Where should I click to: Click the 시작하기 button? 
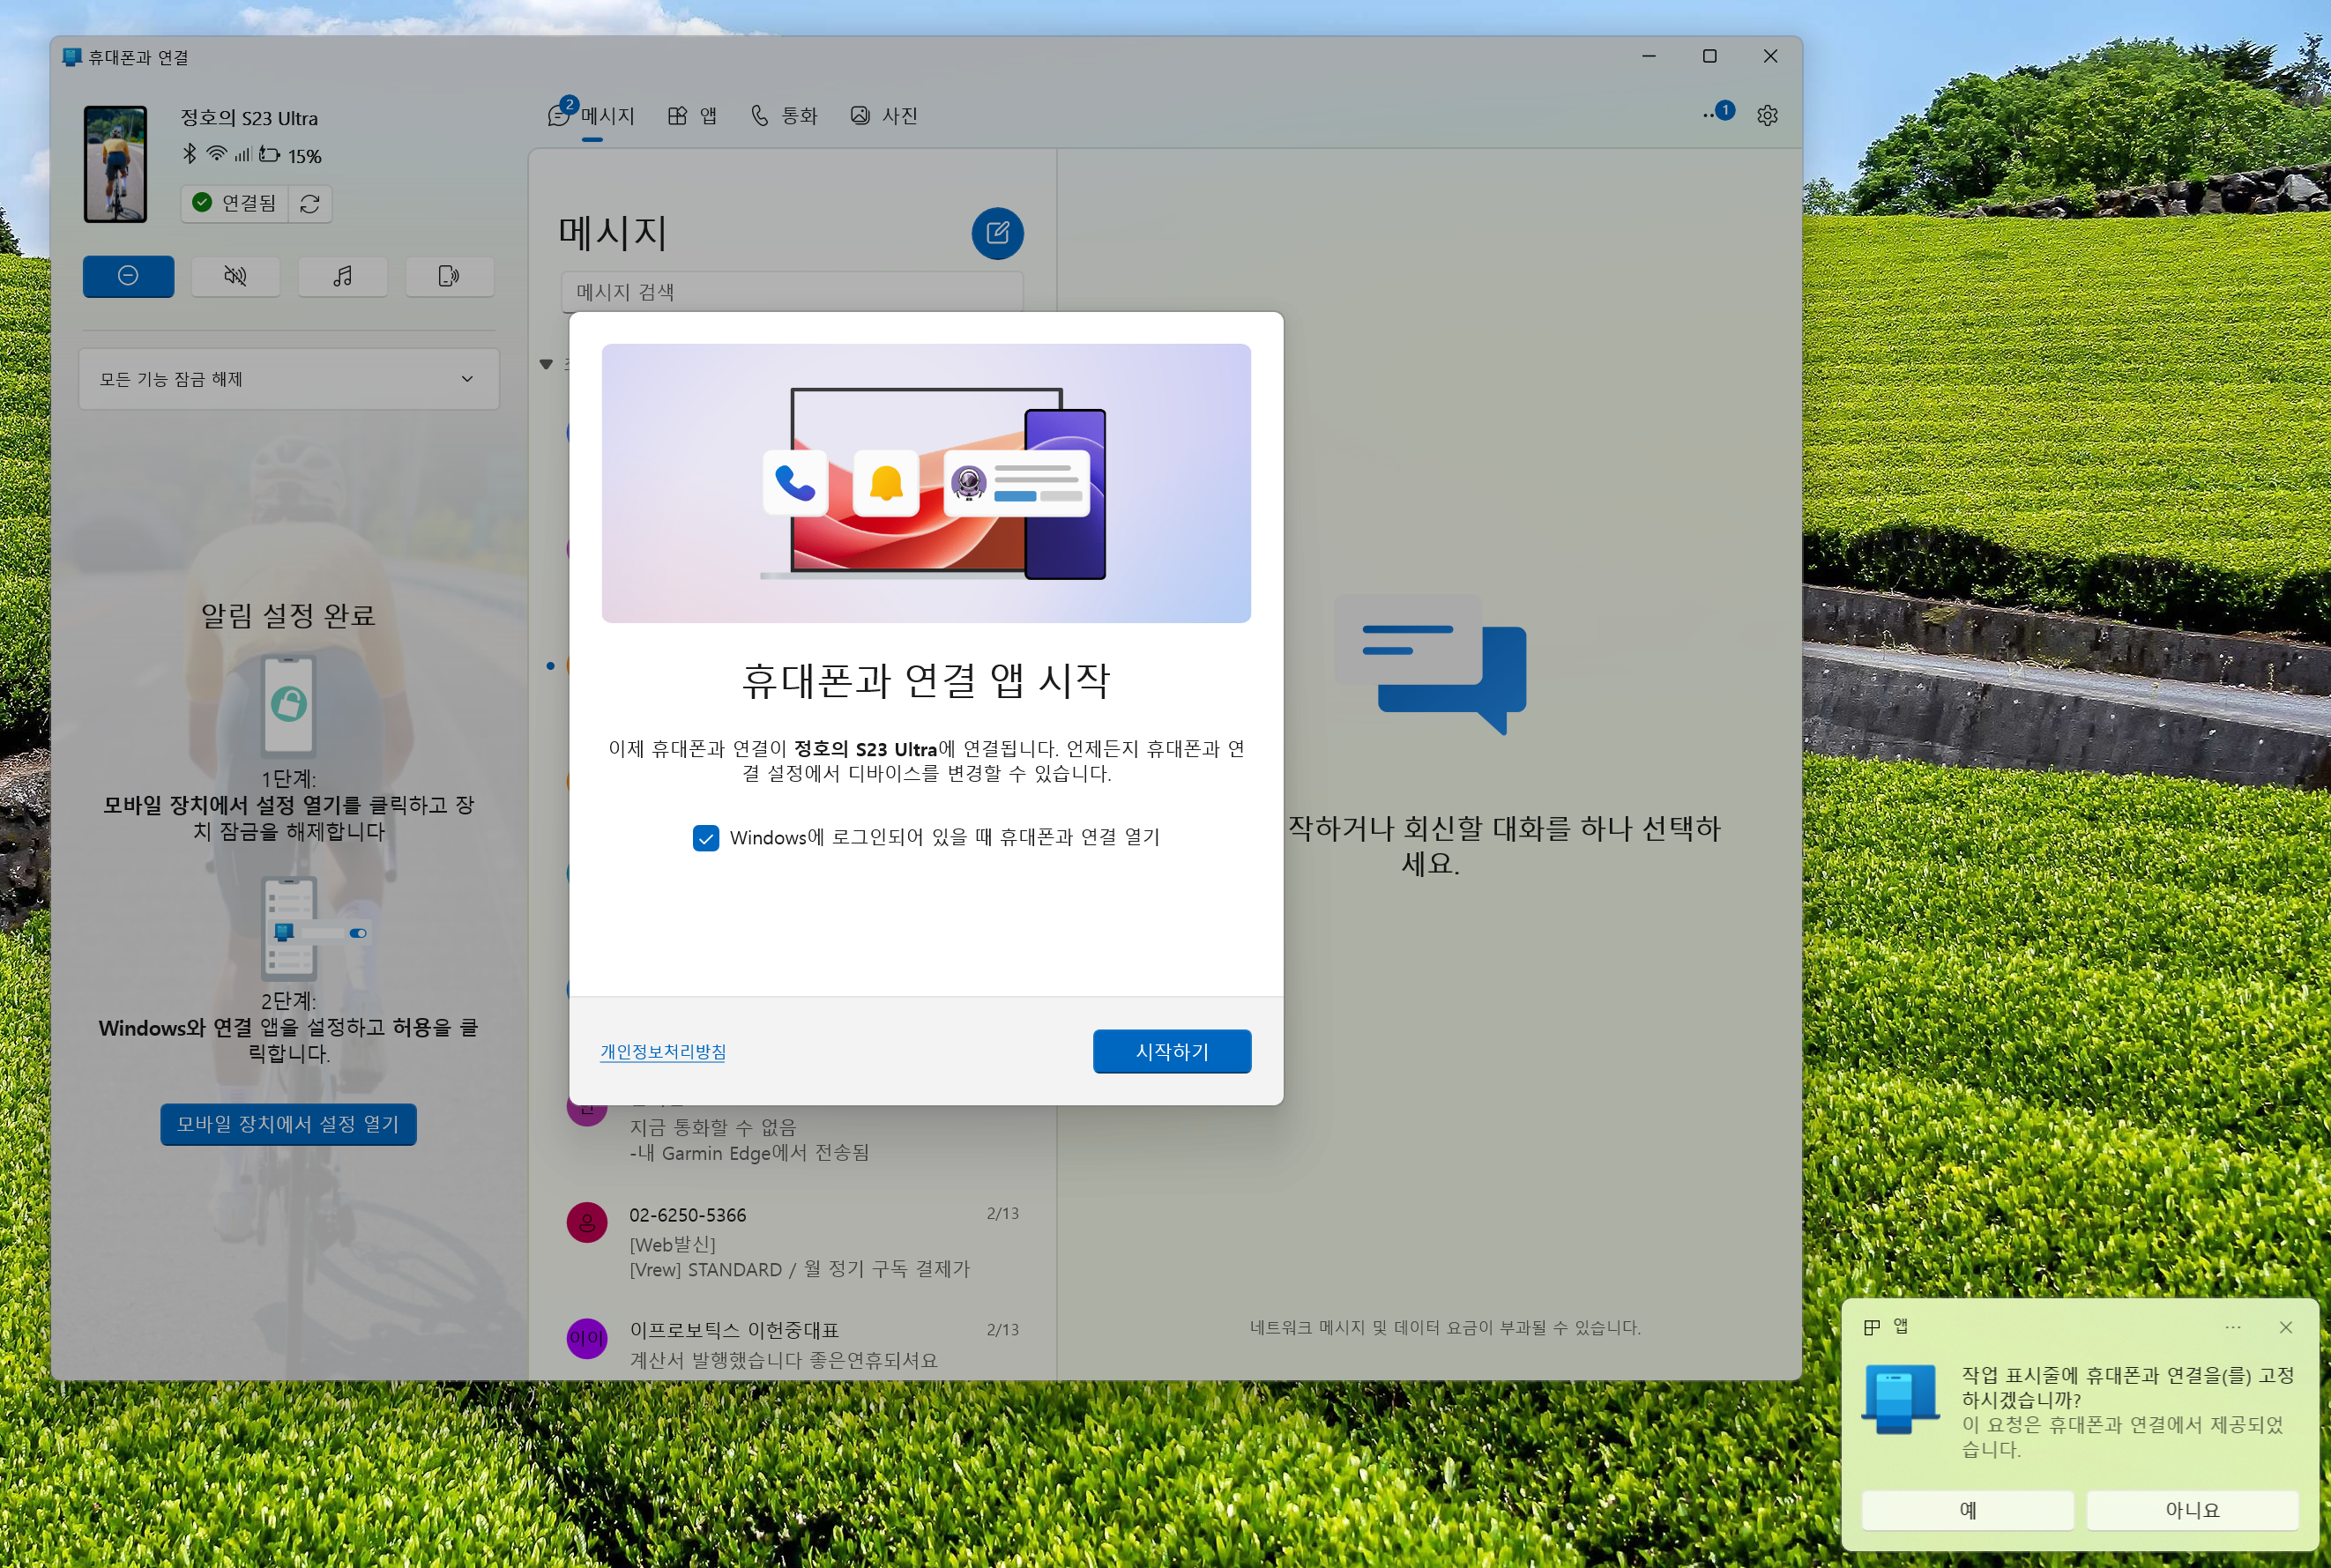pos(1171,1051)
